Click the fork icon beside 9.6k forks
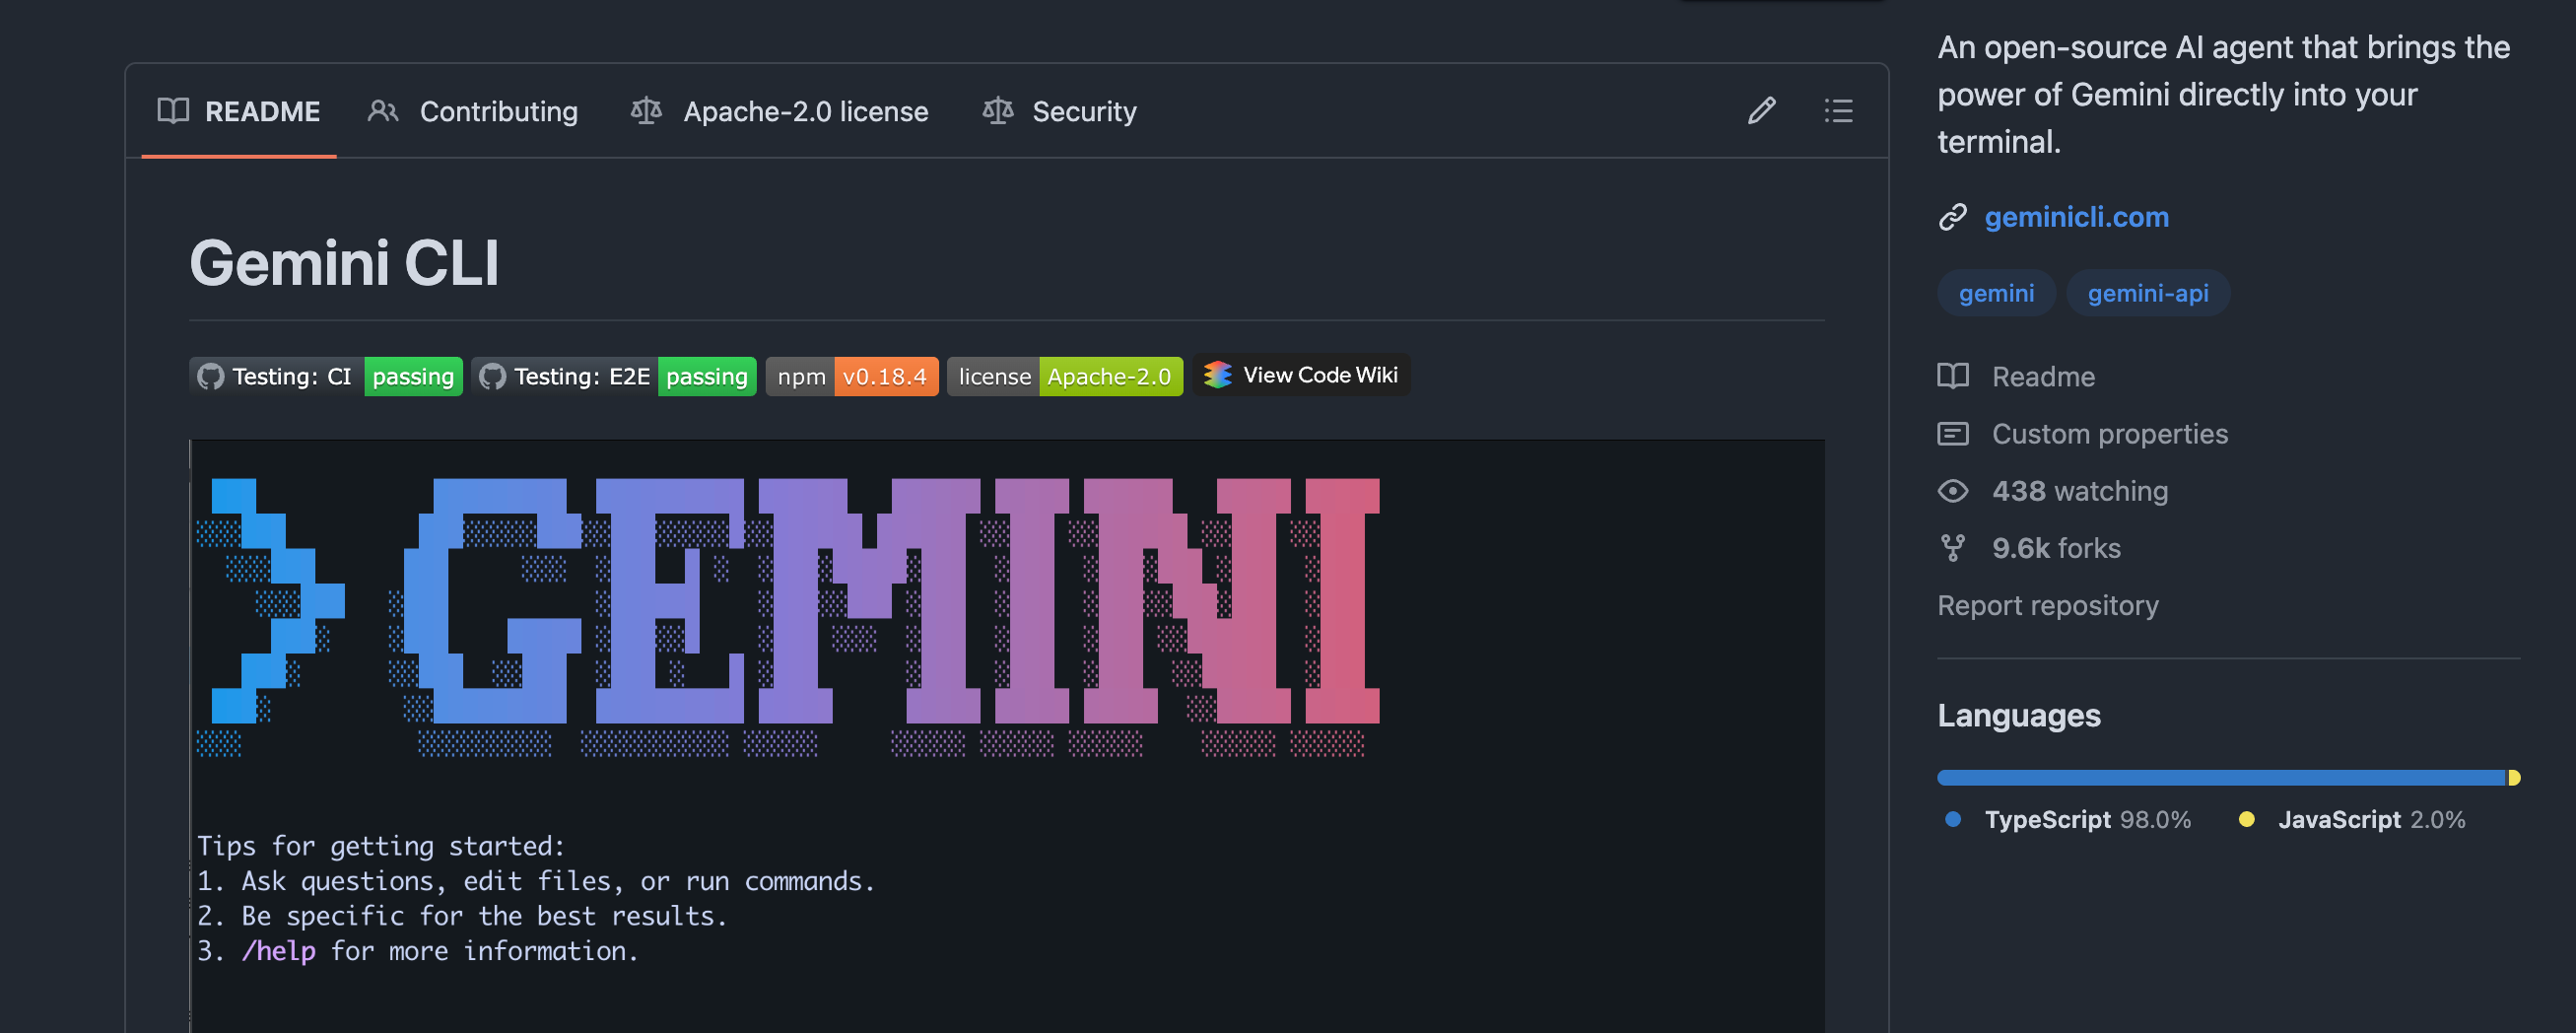This screenshot has width=2576, height=1033. tap(1953, 548)
